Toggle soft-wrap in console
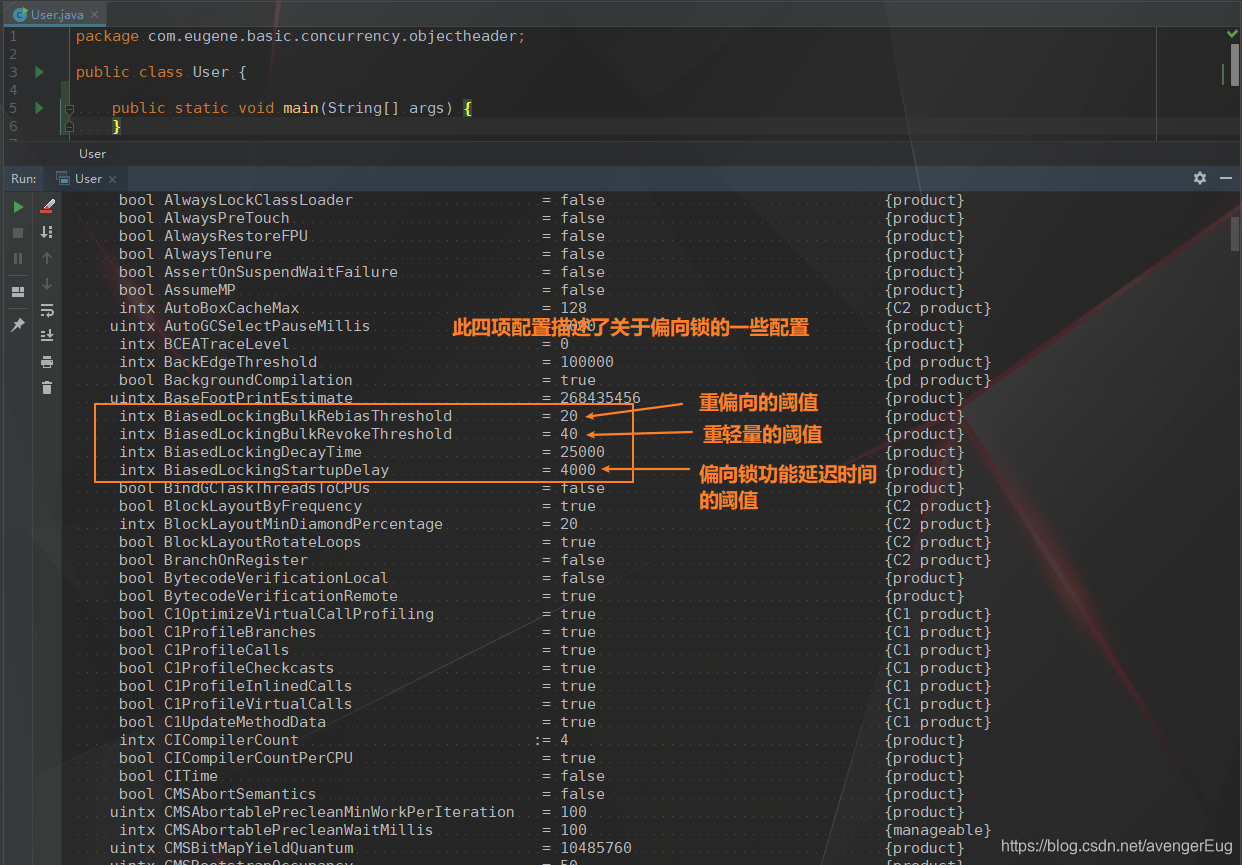Screen dimensions: 1242x865 [47, 310]
